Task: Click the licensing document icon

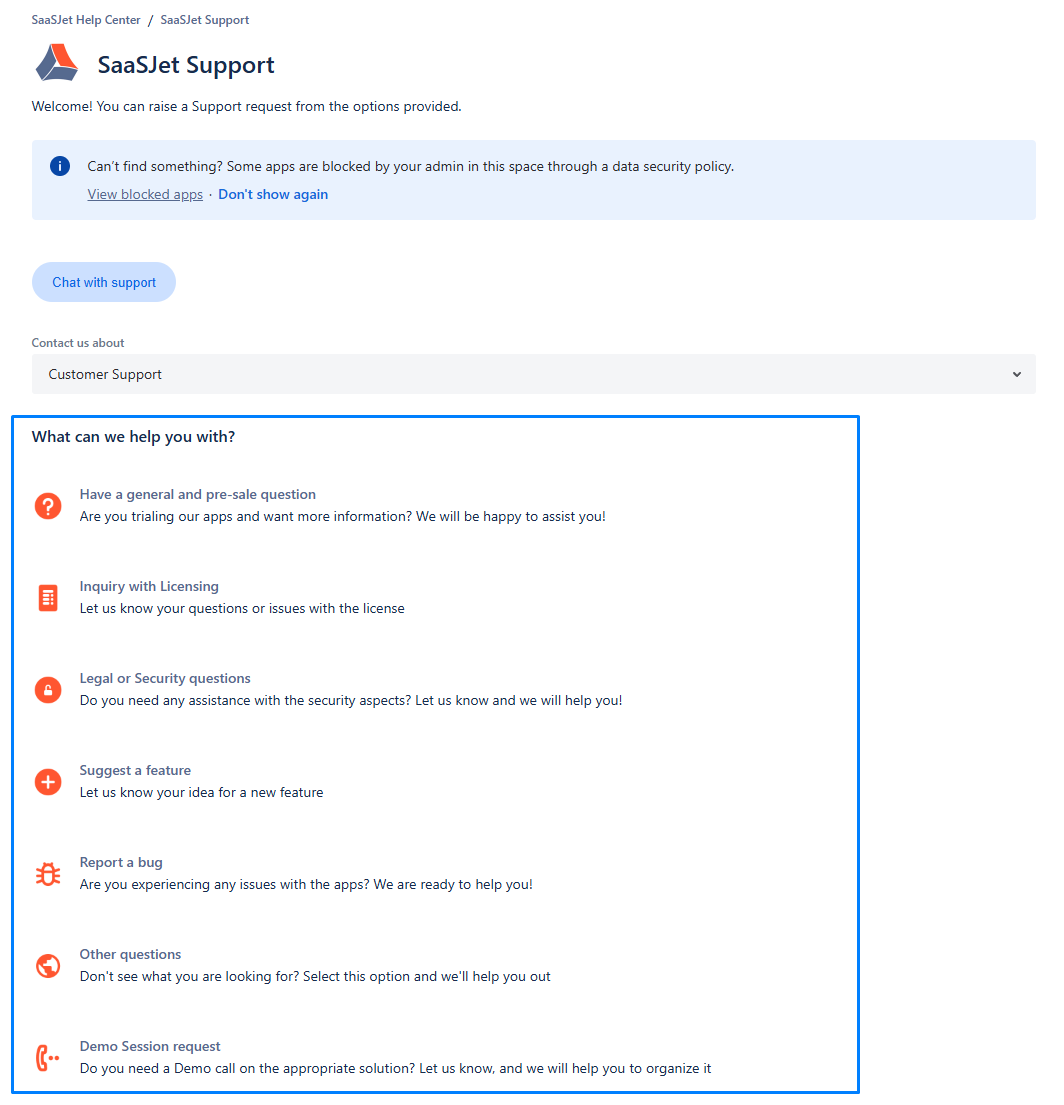Action: pyautogui.click(x=48, y=598)
